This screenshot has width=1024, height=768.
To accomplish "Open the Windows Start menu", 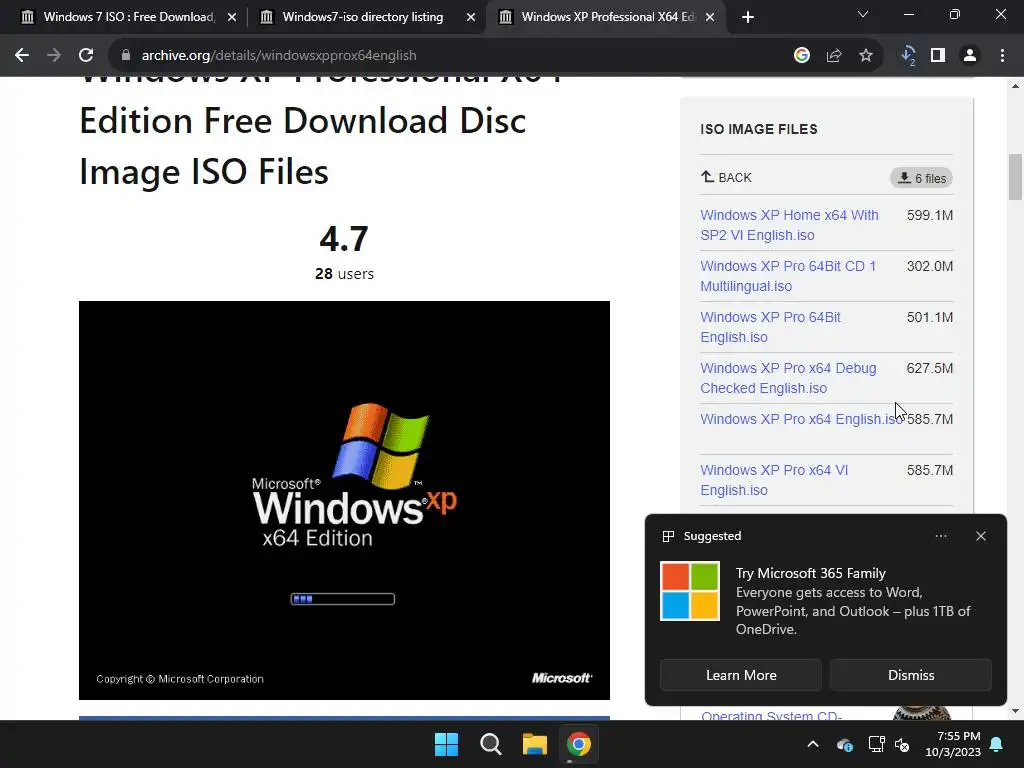I will [447, 744].
